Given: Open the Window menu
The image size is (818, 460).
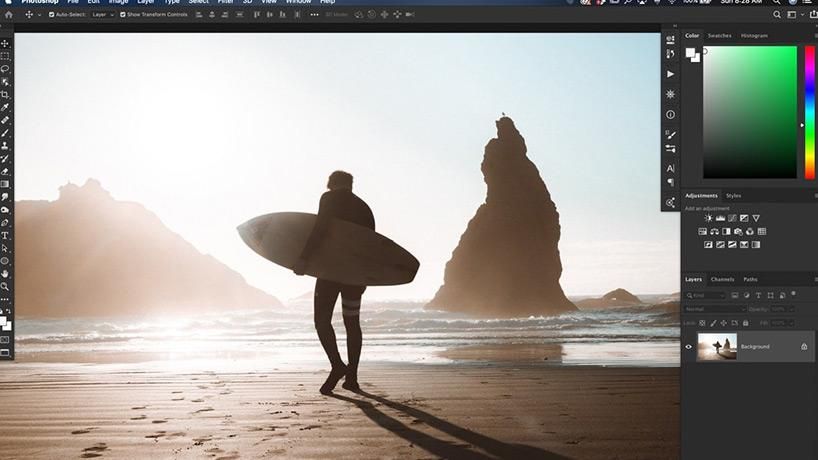Looking at the screenshot, I should (298, 2).
